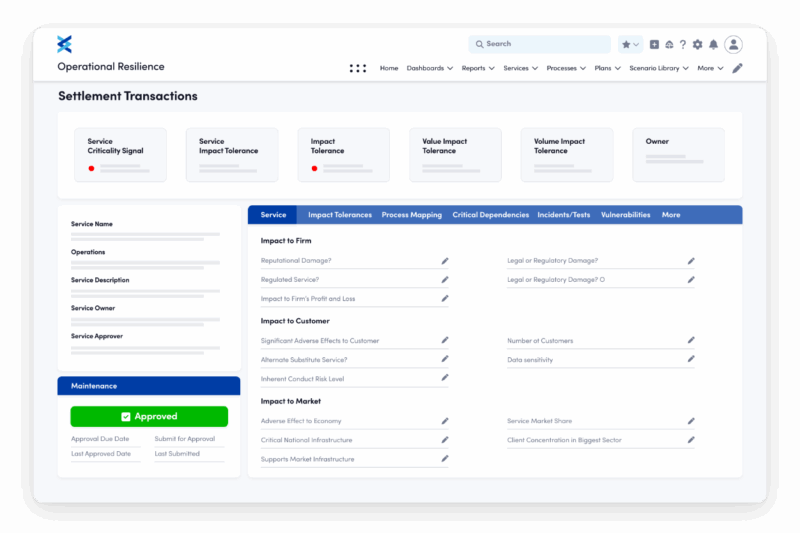Open the user profile avatar
Image resolution: width=800 pixels, height=533 pixels.
click(x=733, y=44)
